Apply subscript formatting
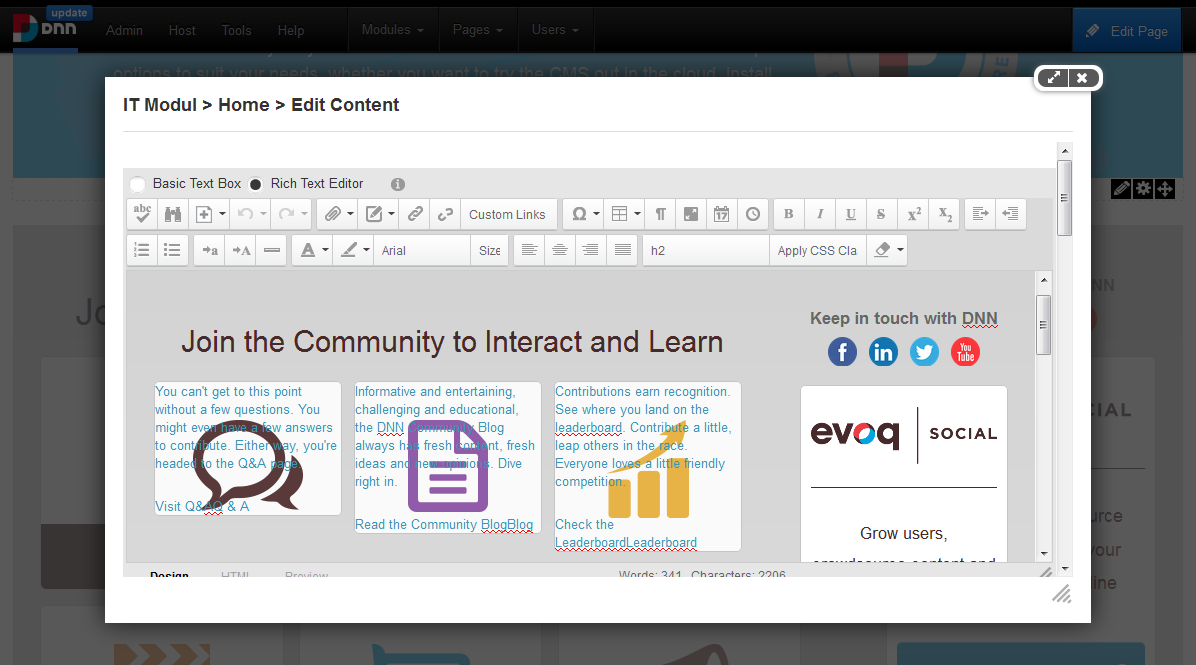This screenshot has width=1196, height=665. tap(945, 214)
